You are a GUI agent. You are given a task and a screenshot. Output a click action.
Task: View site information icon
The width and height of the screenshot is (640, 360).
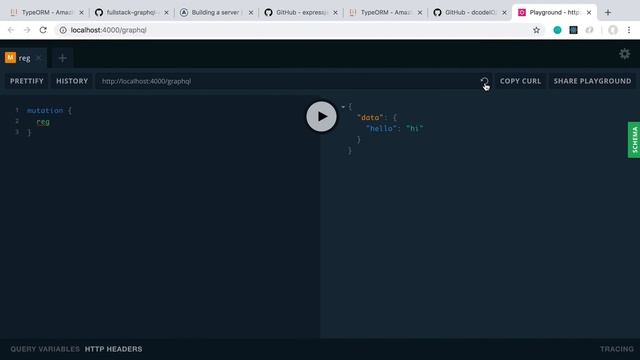click(63, 30)
